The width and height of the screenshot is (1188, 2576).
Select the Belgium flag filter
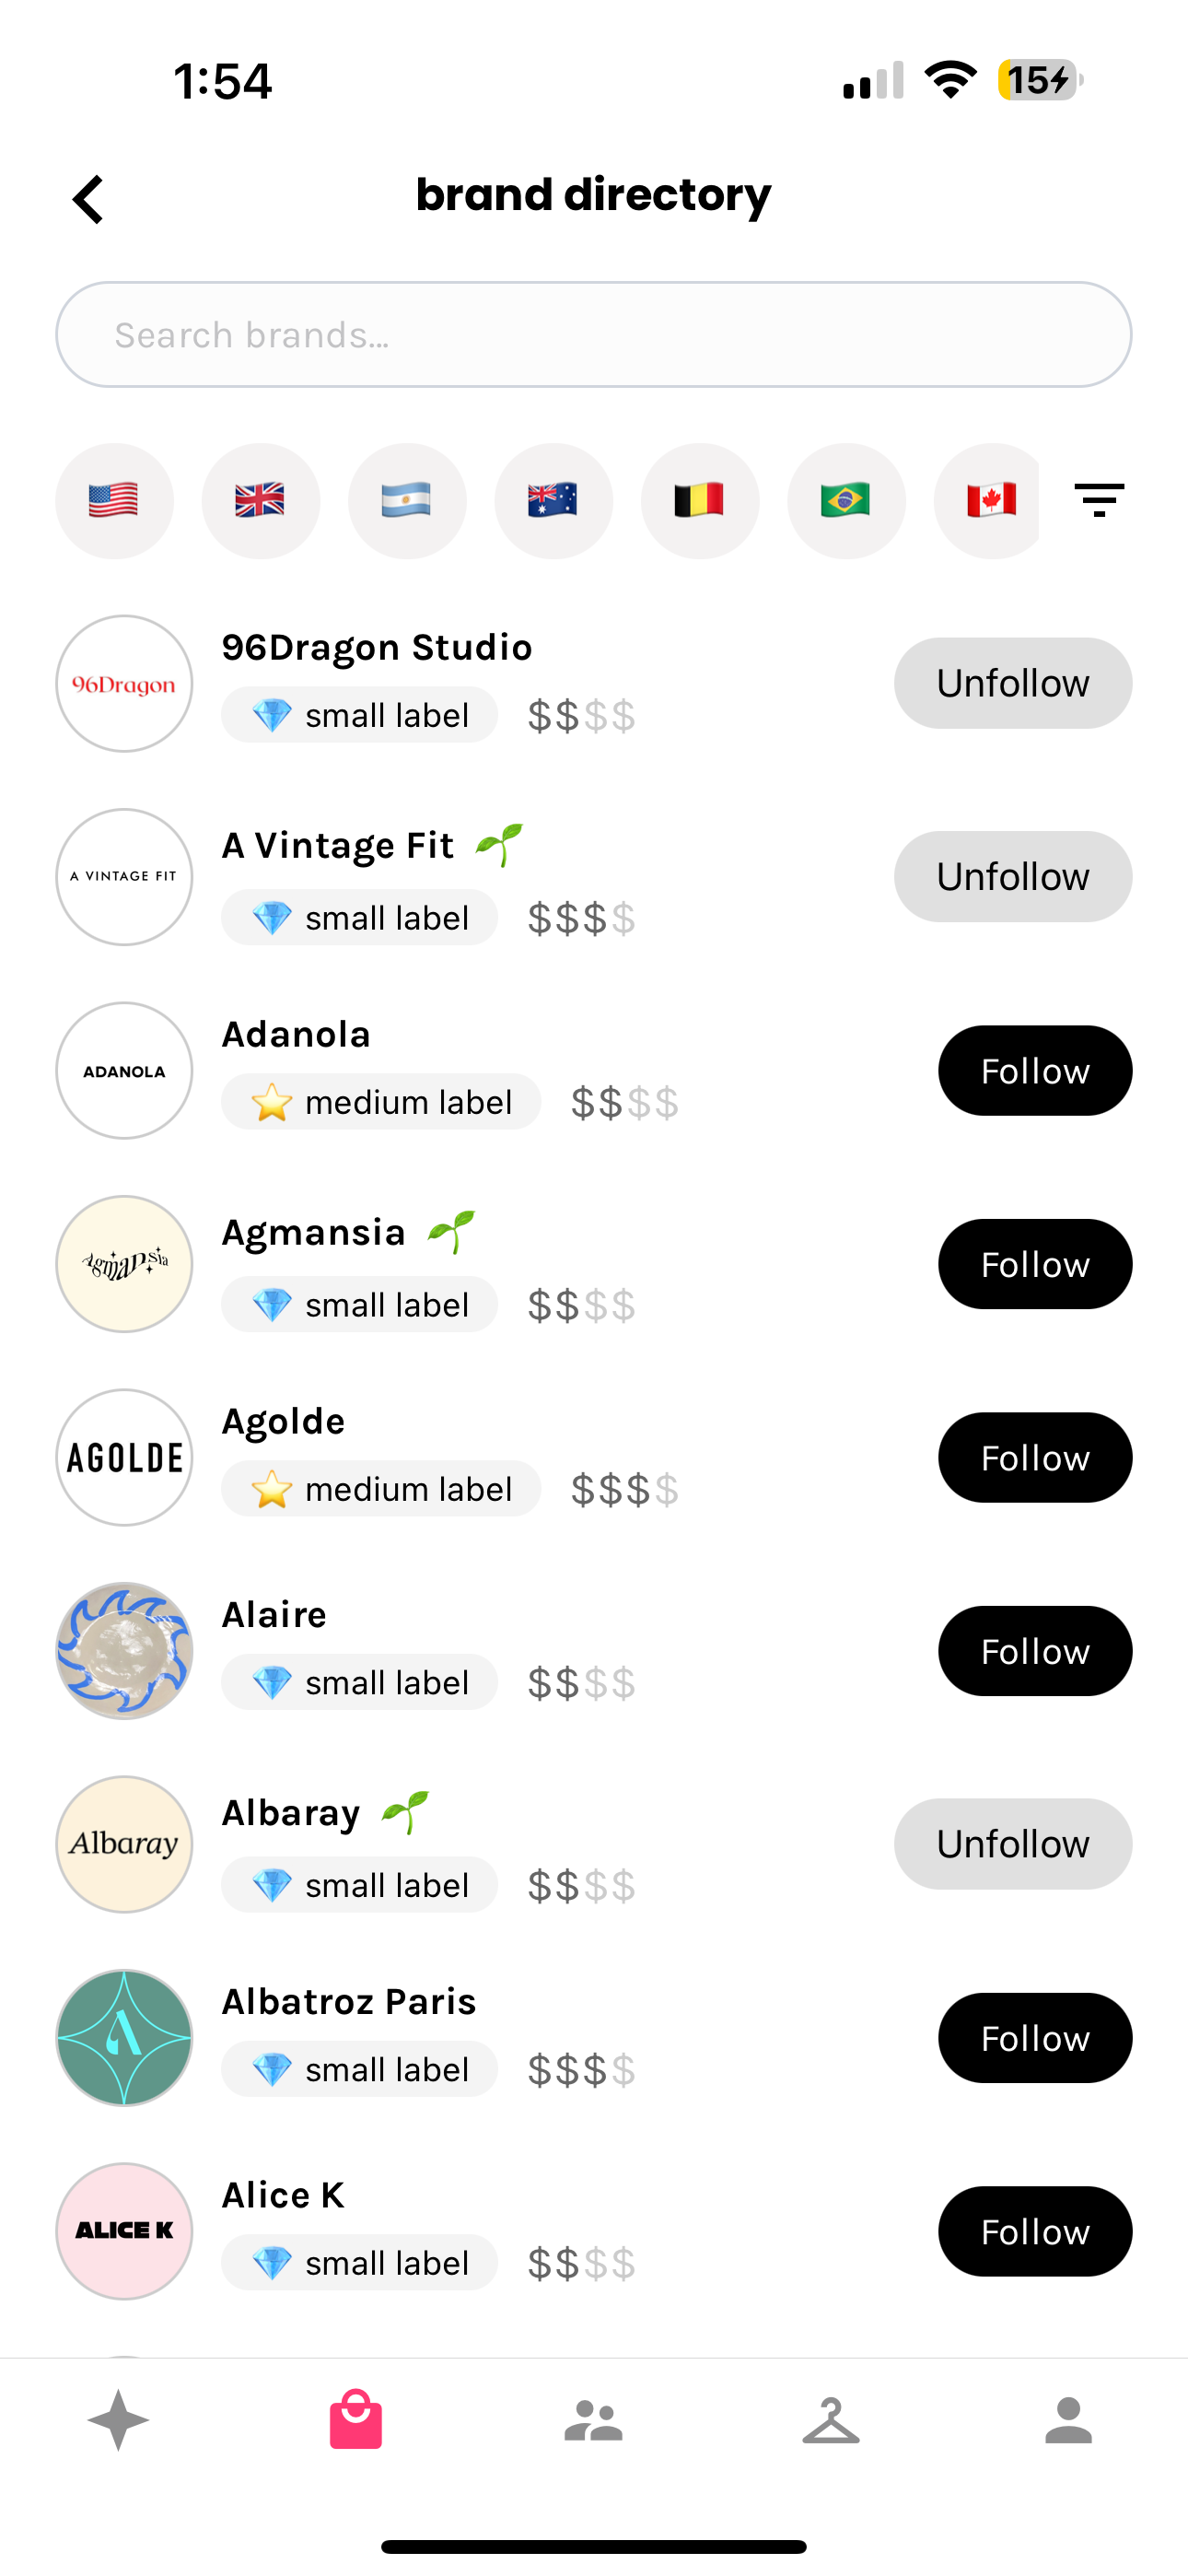[699, 500]
